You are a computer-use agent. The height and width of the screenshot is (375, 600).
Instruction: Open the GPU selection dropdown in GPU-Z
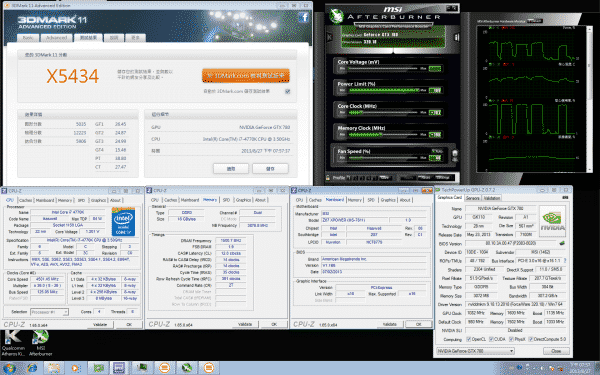coord(476,351)
